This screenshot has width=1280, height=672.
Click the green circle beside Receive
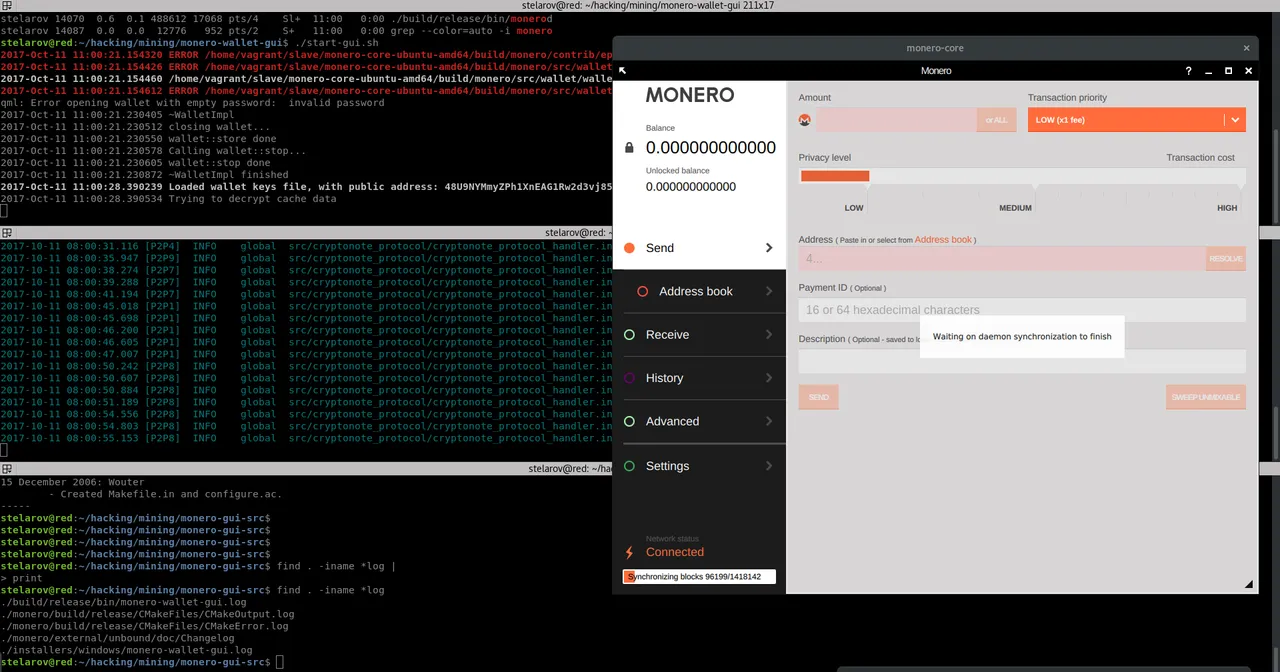(629, 335)
